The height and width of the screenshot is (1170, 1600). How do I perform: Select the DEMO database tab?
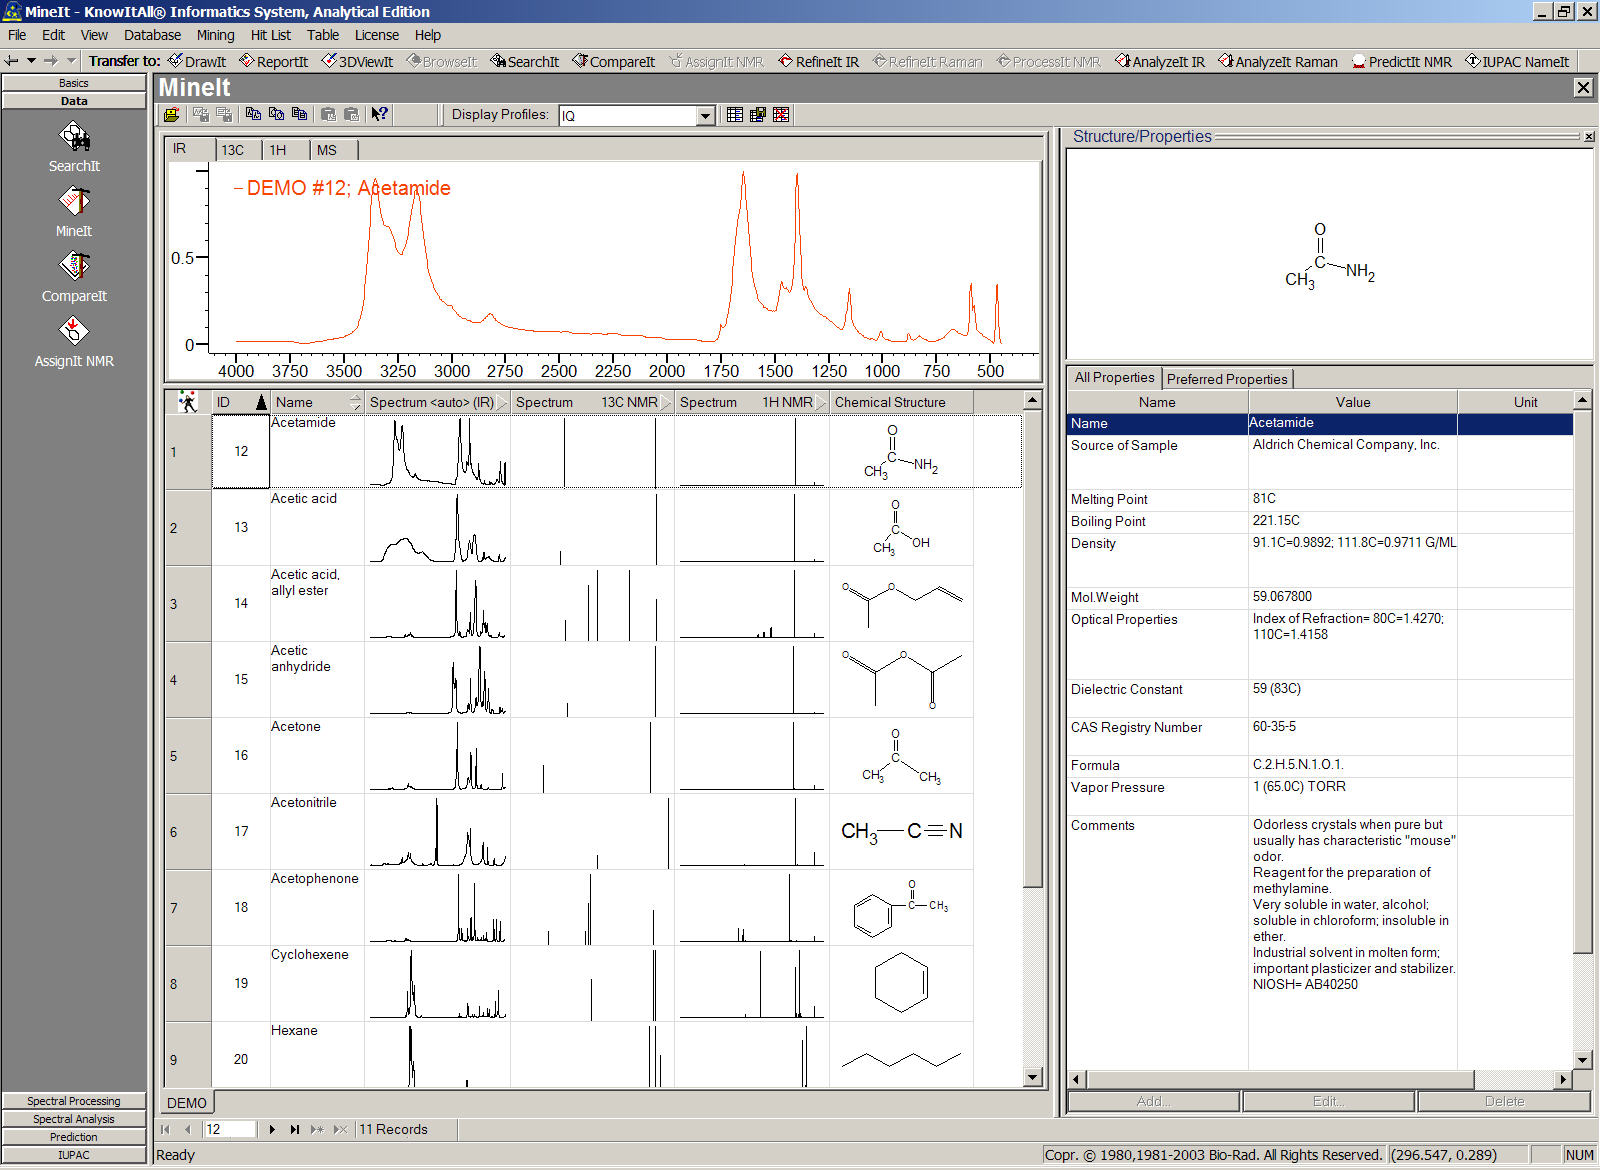click(x=187, y=1102)
